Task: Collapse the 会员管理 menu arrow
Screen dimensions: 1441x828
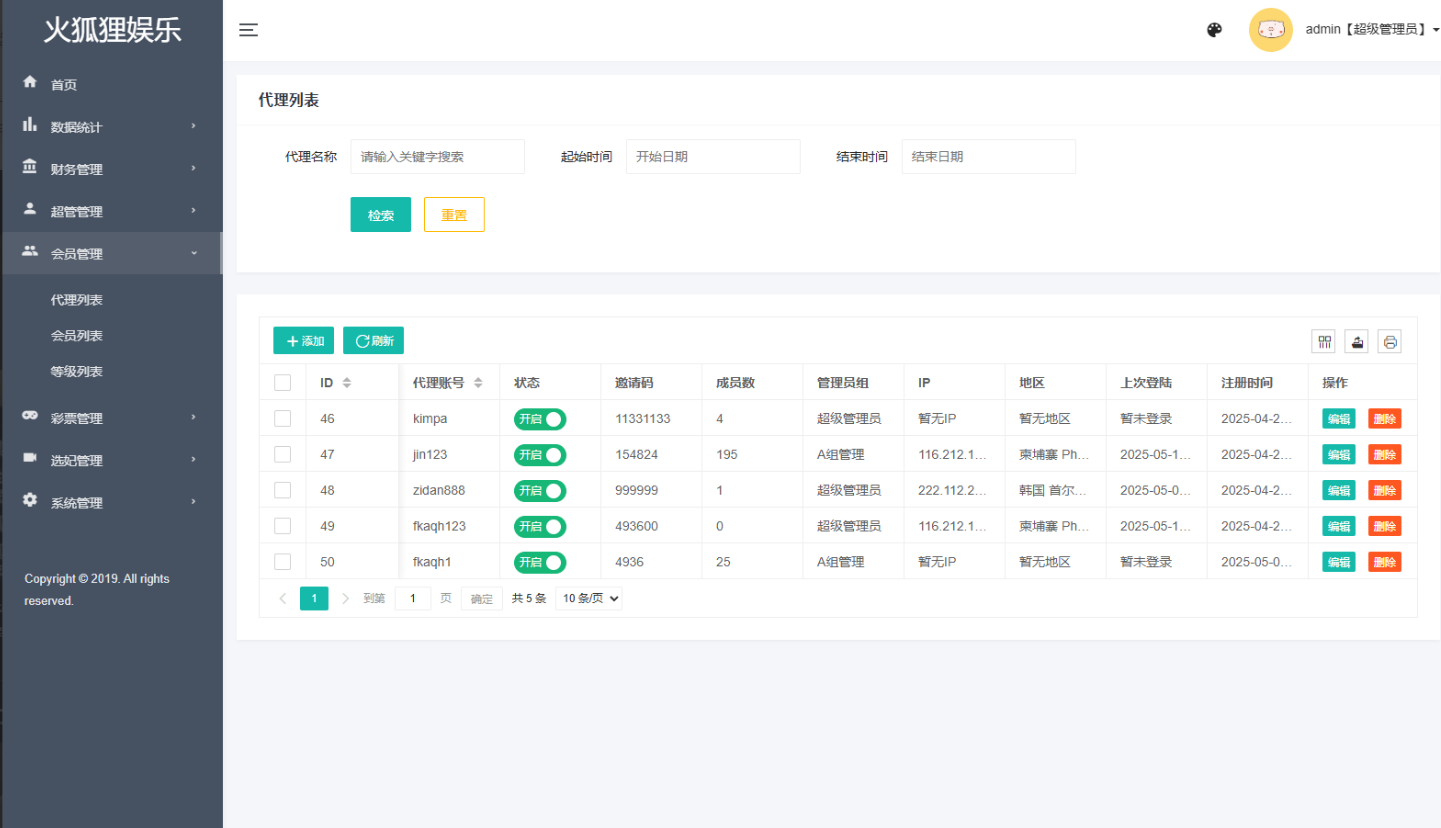Action: point(194,253)
